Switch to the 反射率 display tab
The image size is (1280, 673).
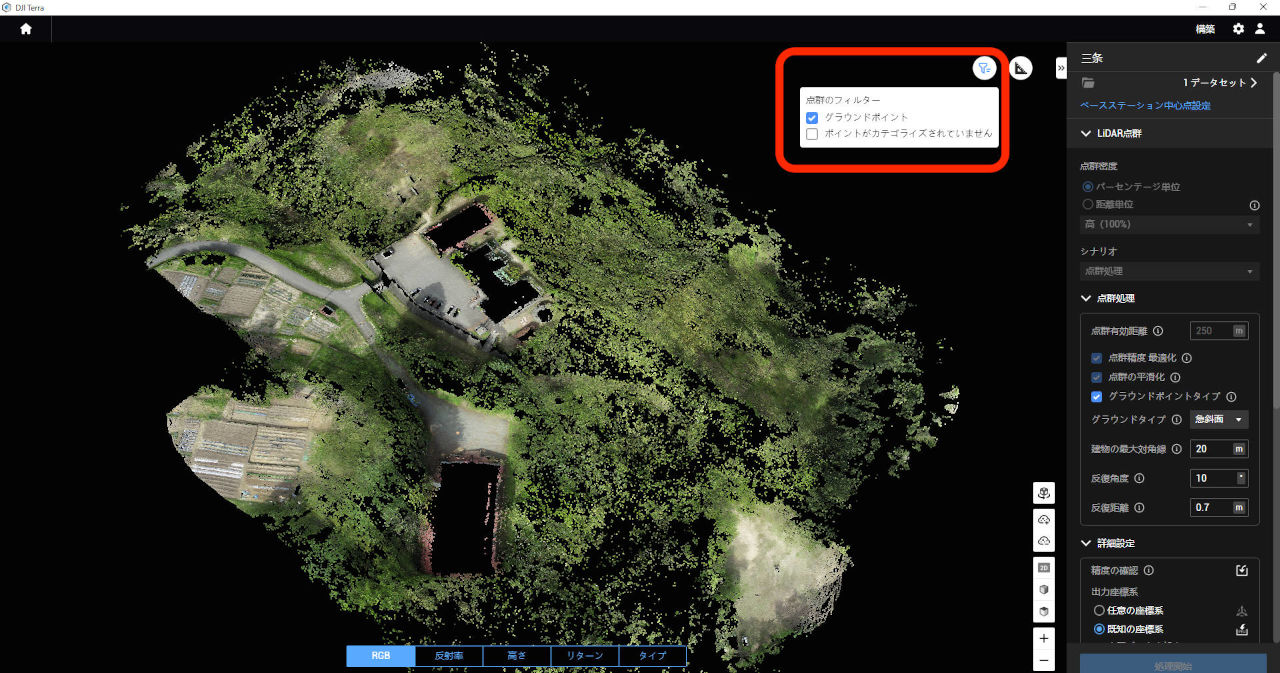click(x=449, y=656)
